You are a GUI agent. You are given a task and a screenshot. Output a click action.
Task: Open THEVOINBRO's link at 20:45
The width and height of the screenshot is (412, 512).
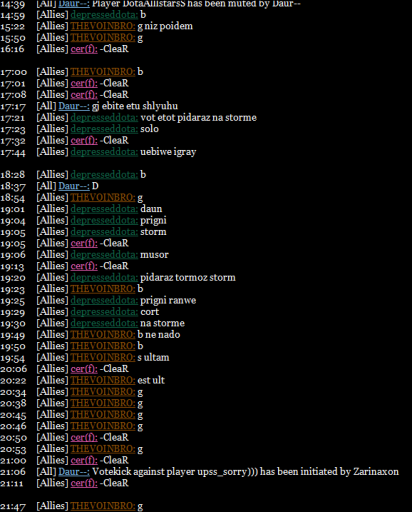pyautogui.click(x=103, y=415)
